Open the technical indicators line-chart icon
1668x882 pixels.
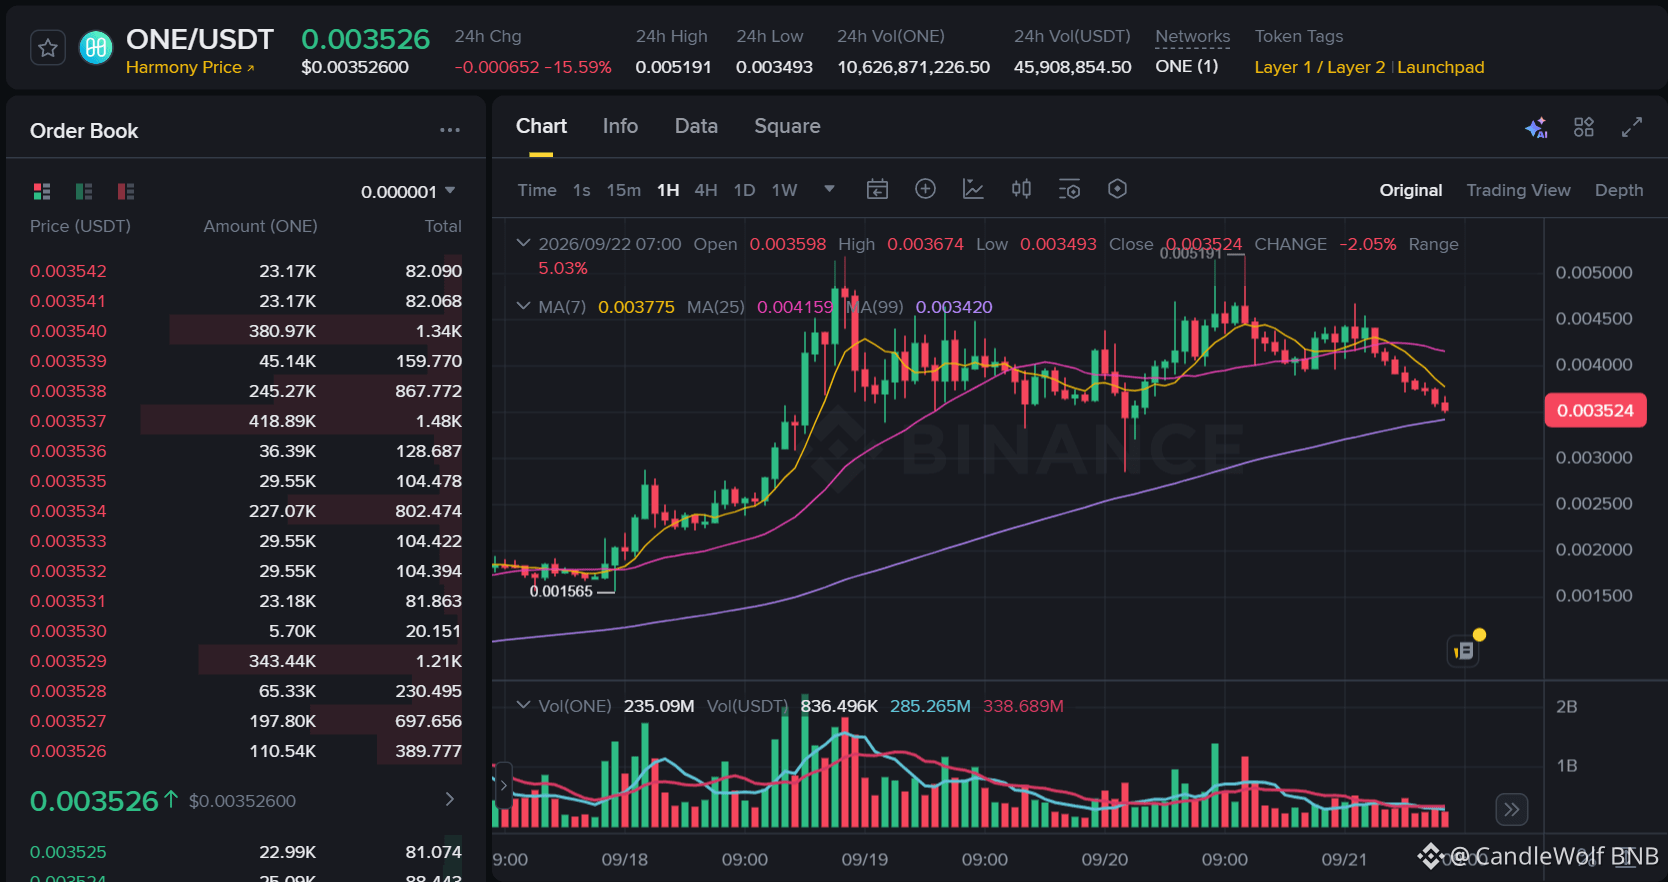973,189
